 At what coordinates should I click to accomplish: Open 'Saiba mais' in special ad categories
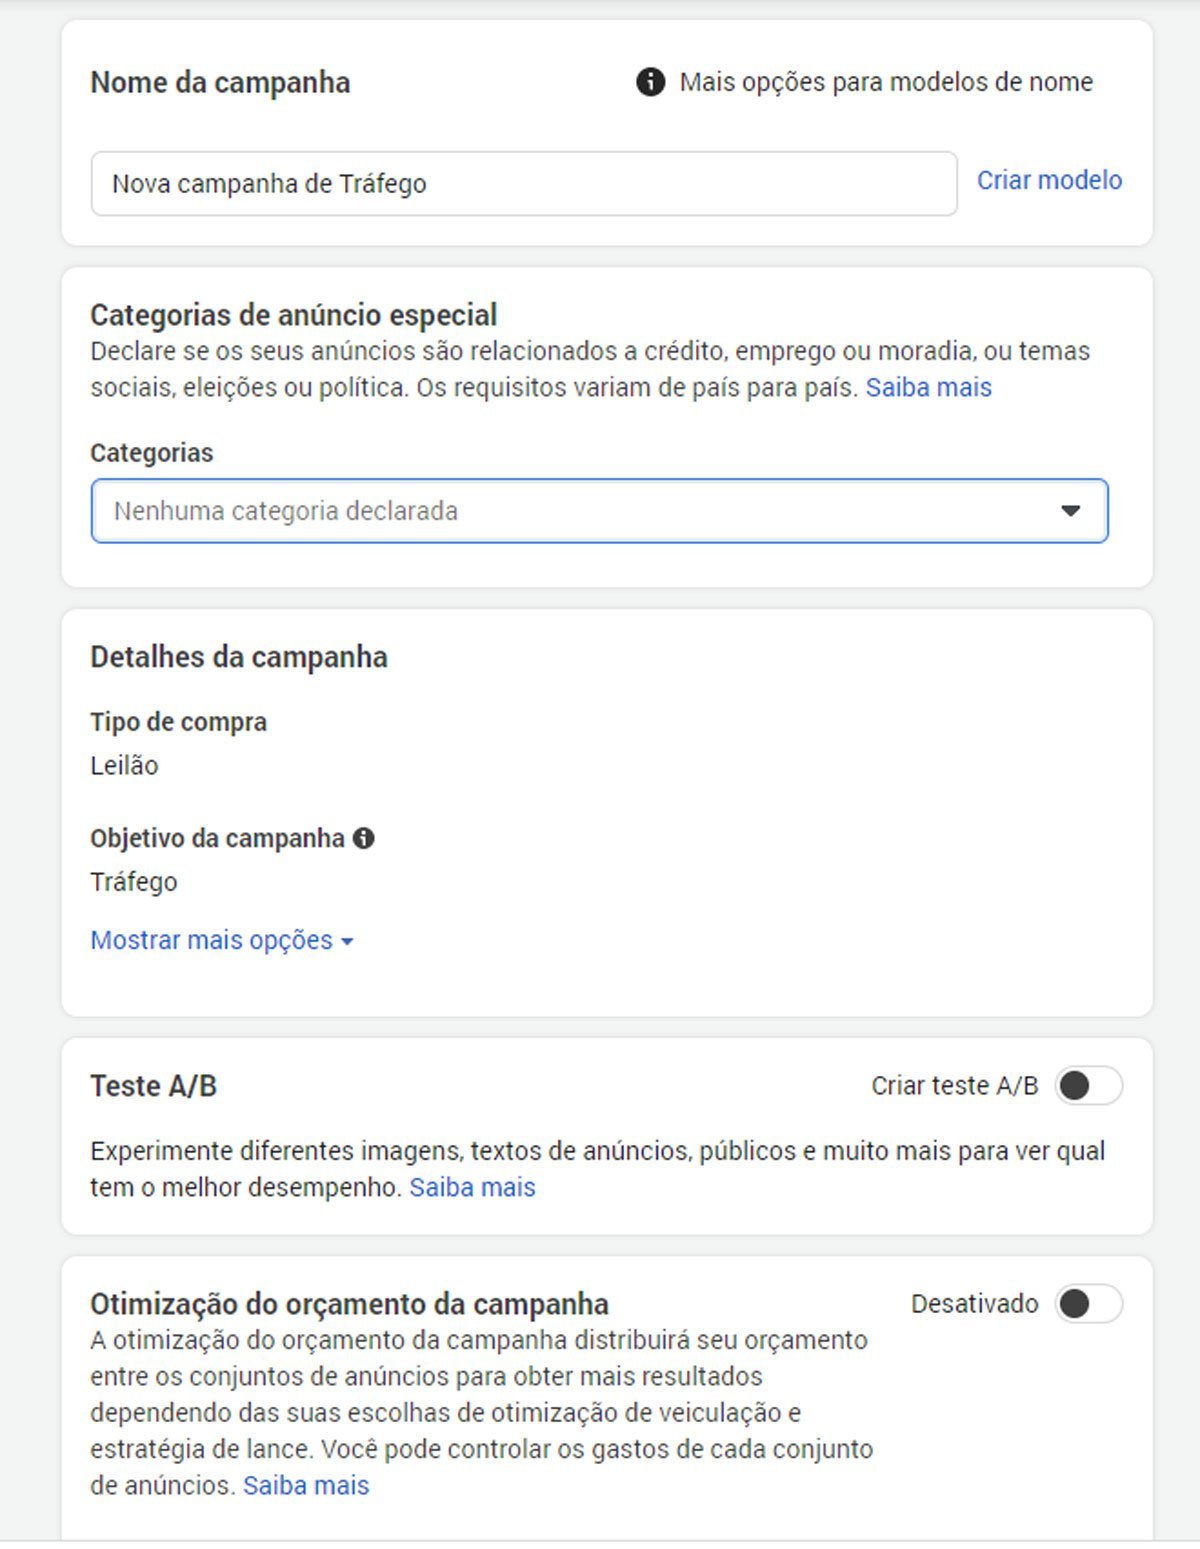[929, 387]
